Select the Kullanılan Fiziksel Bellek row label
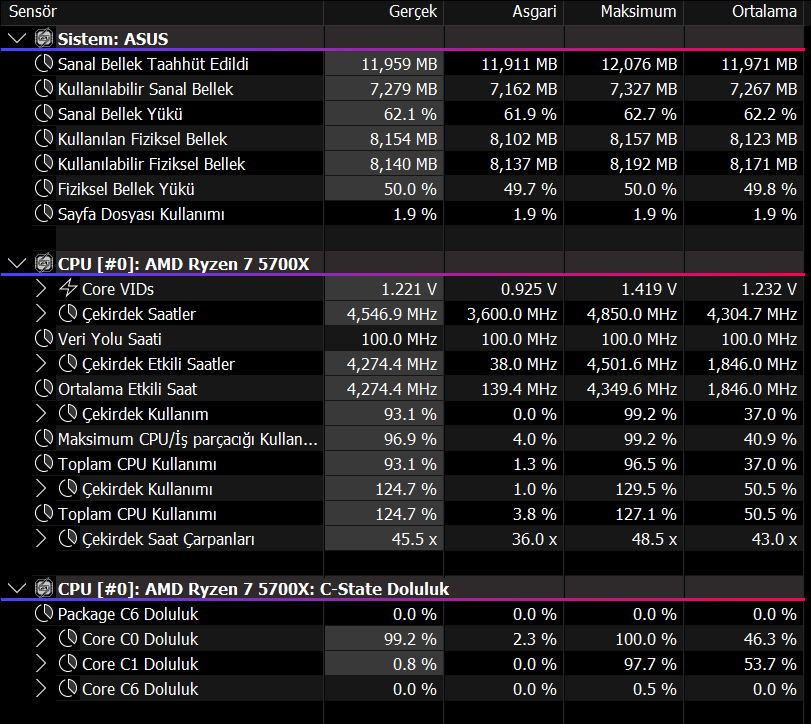This screenshot has width=811, height=724. 142,139
